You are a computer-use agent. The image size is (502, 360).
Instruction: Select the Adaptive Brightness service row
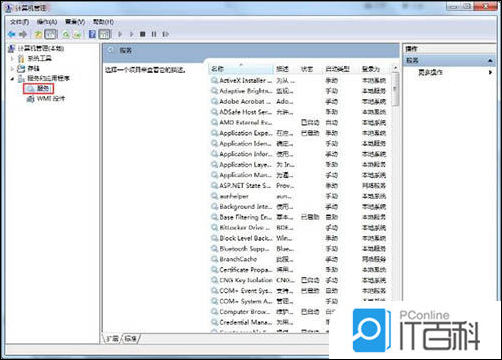(x=299, y=91)
